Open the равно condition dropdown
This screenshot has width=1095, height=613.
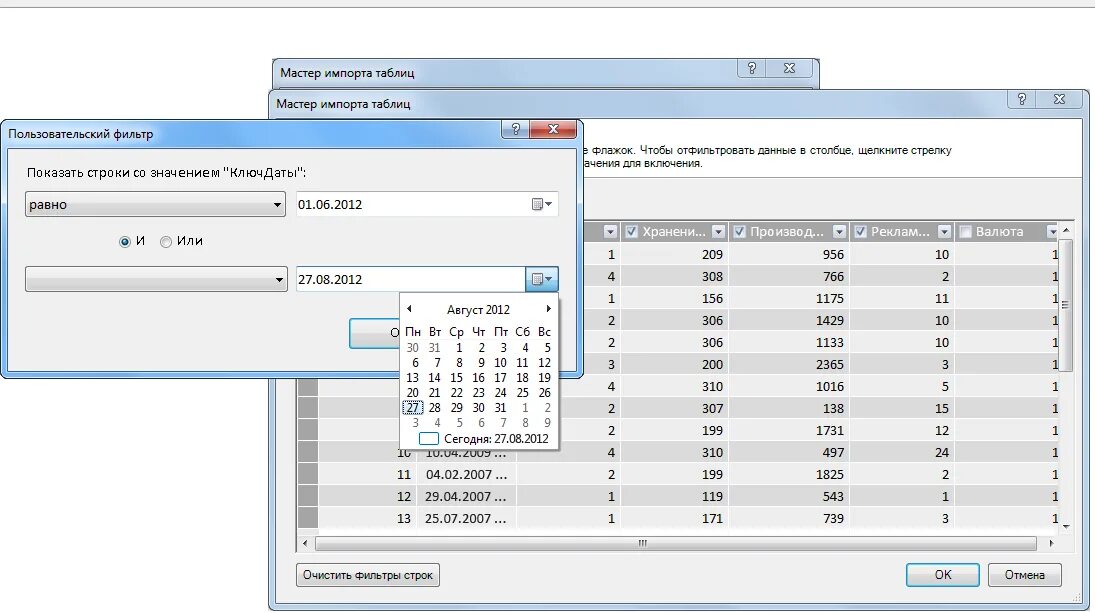(155, 205)
